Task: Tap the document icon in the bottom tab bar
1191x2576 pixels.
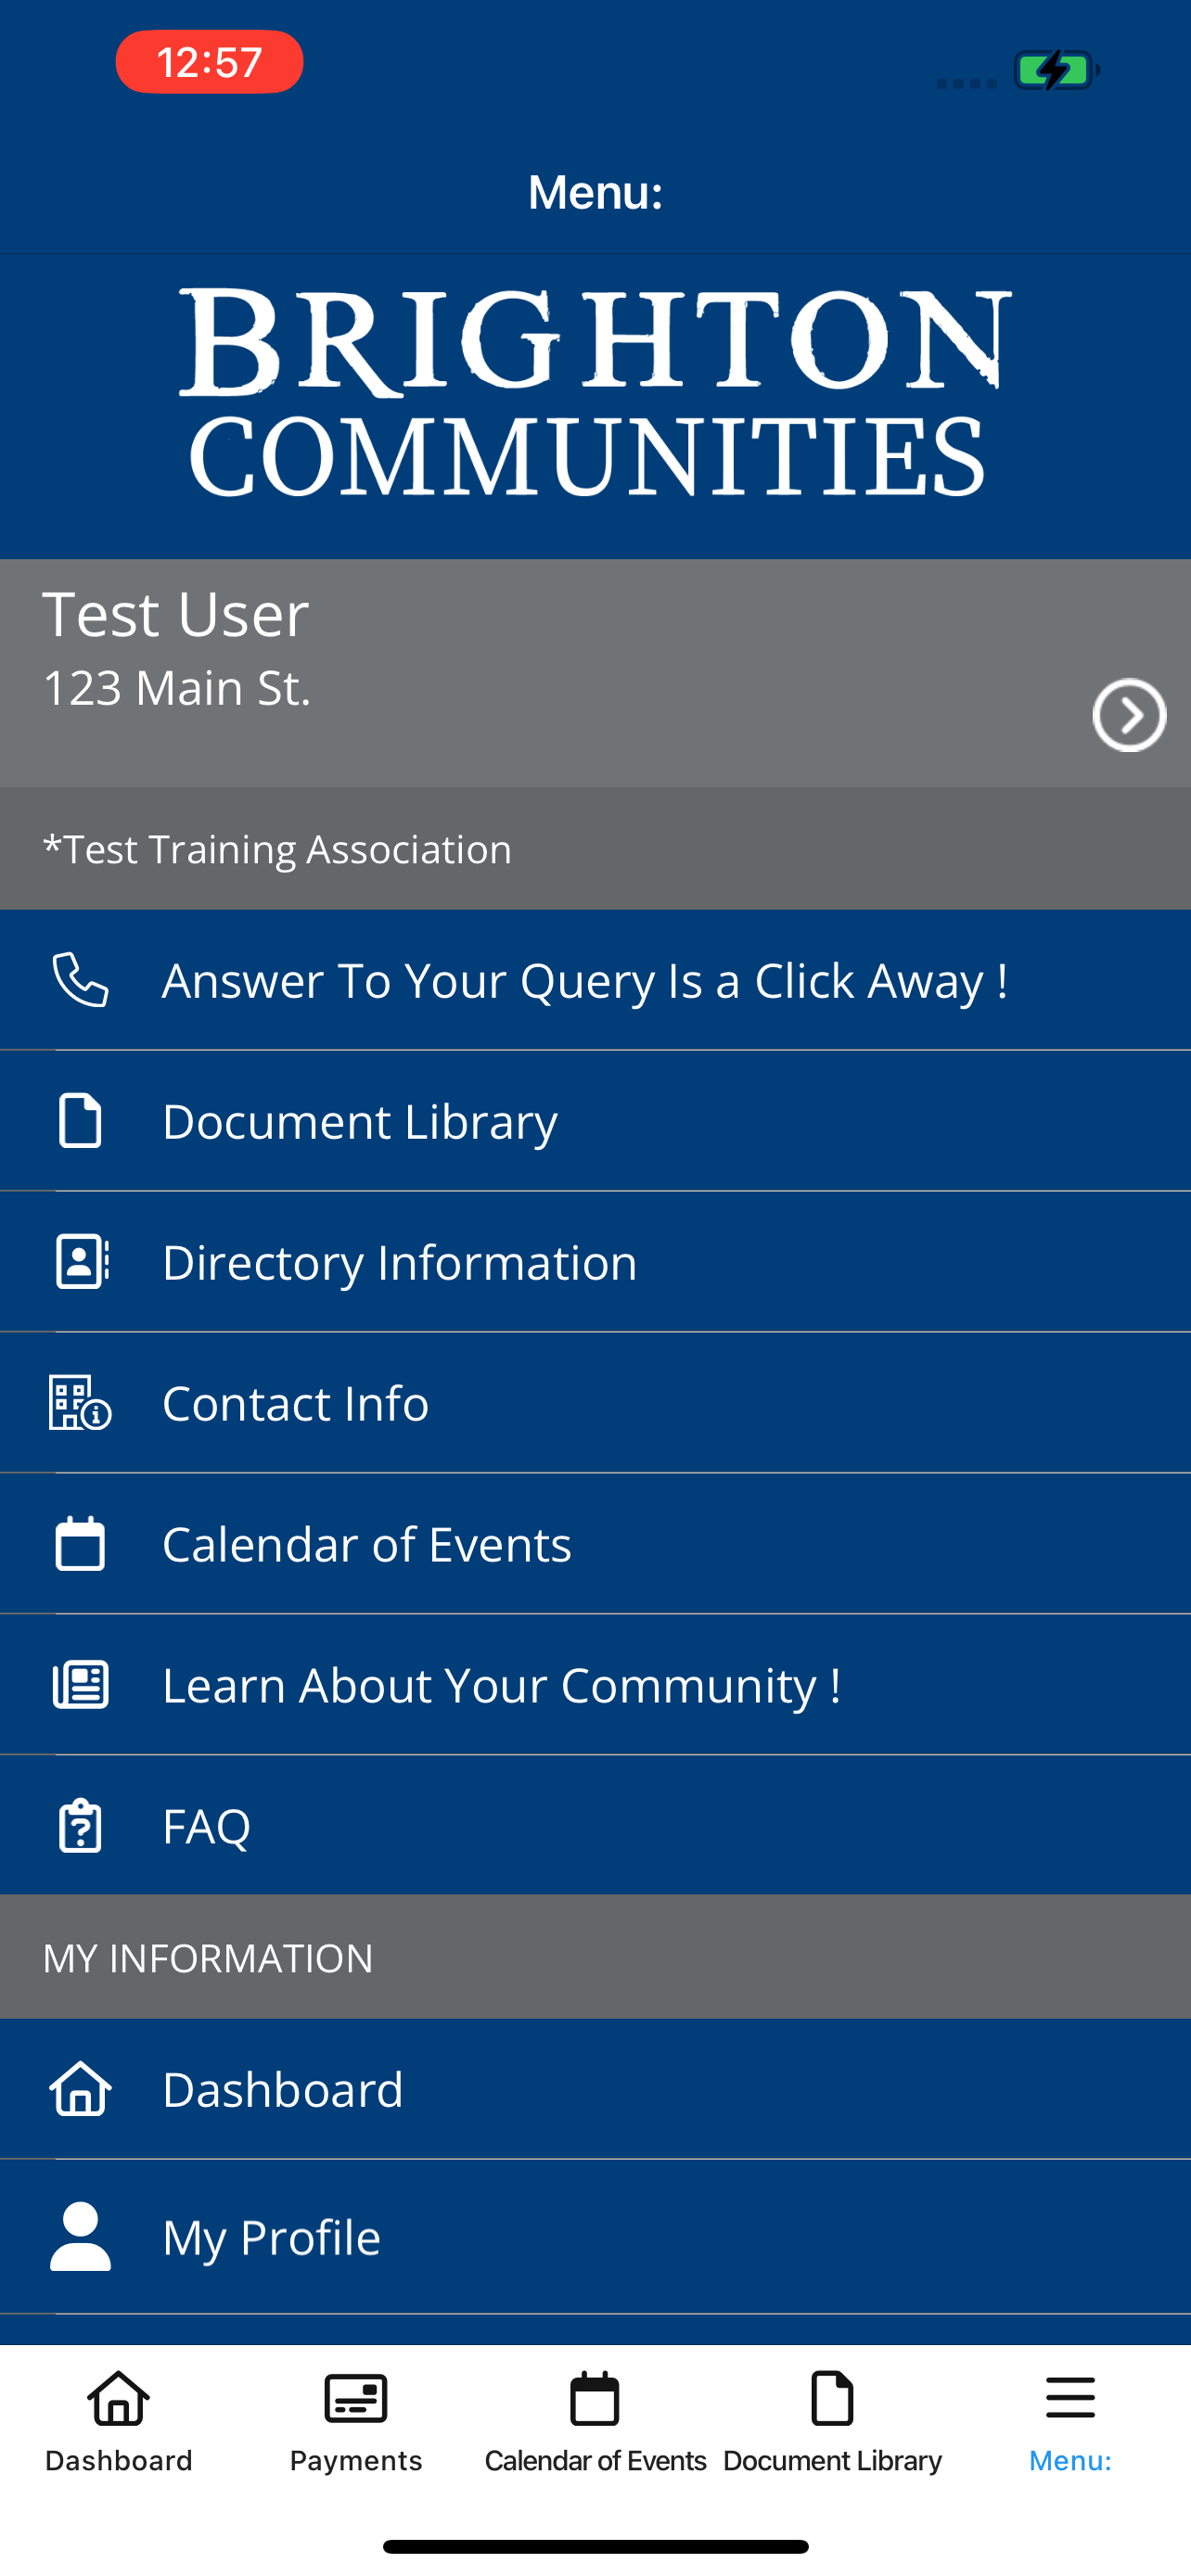Action: 832,2398
